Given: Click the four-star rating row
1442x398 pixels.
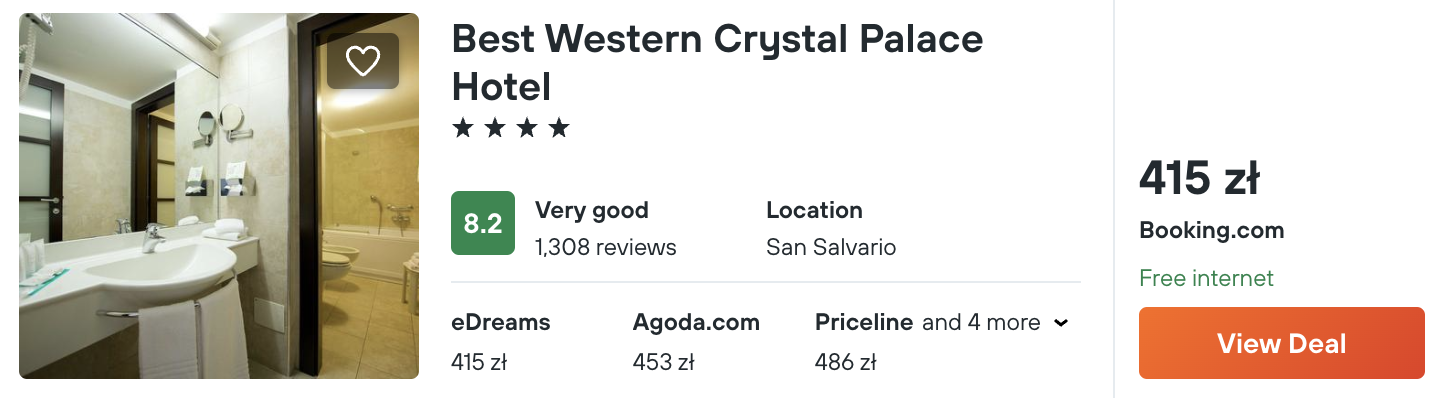Looking at the screenshot, I should click(511, 128).
